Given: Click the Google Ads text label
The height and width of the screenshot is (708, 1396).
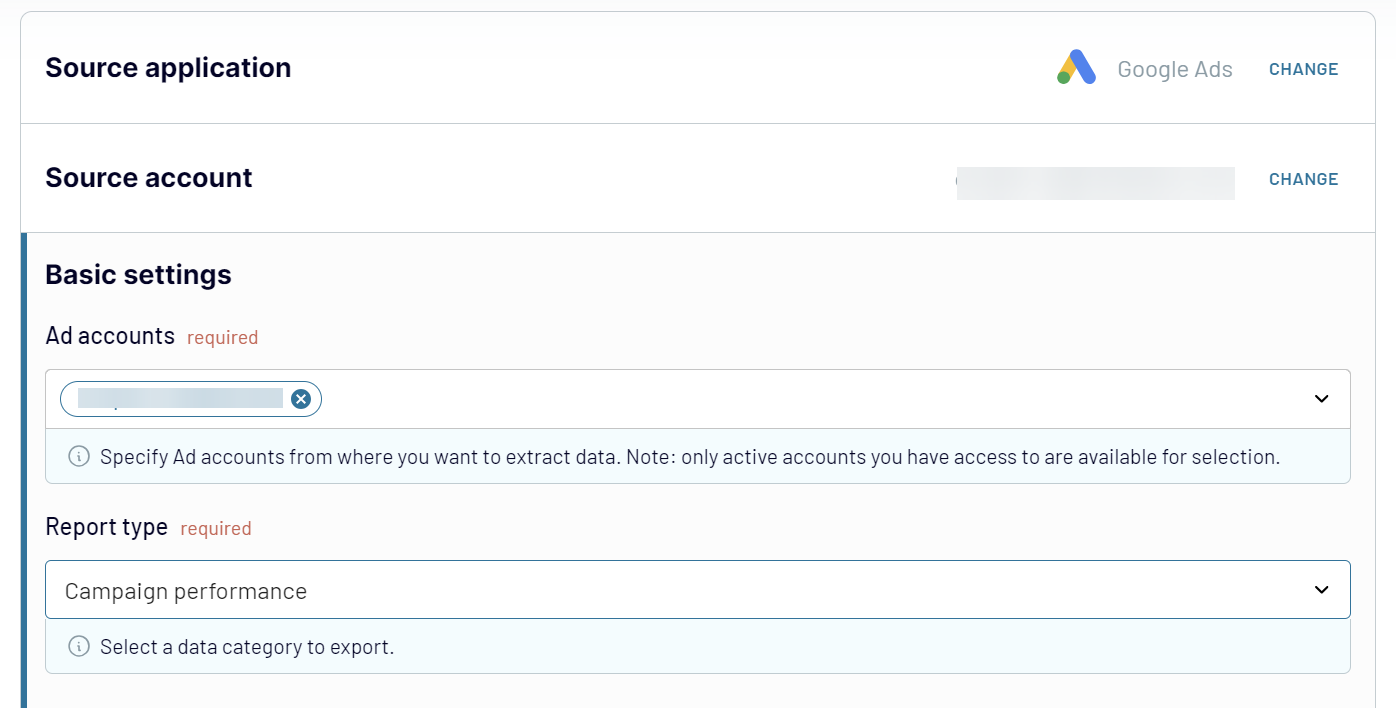Looking at the screenshot, I should tap(1175, 69).
